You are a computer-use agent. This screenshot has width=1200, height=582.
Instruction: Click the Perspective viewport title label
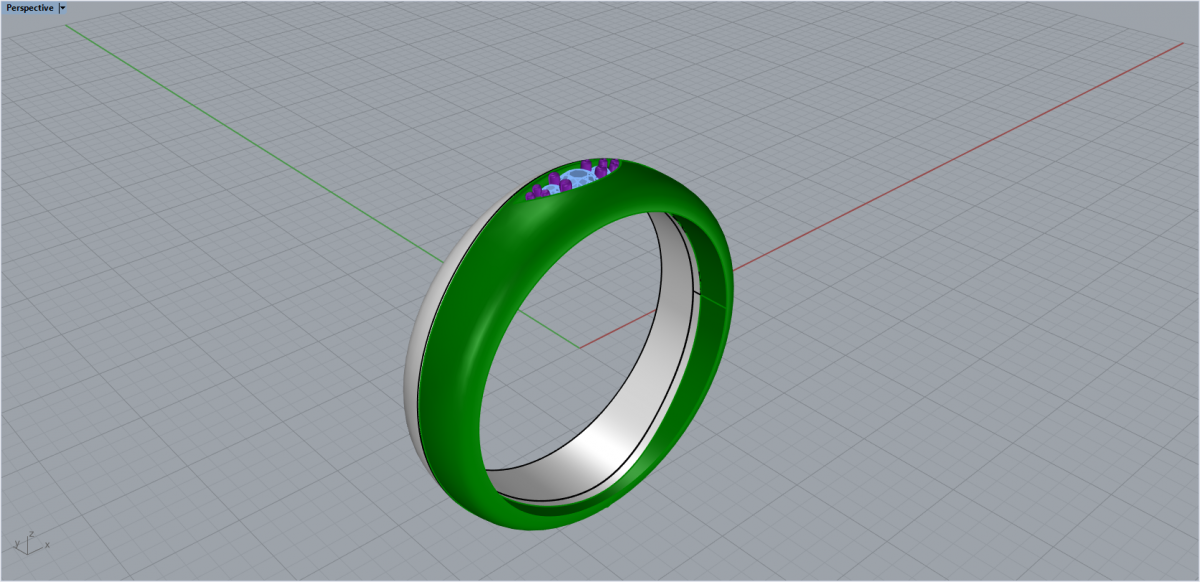[30, 8]
